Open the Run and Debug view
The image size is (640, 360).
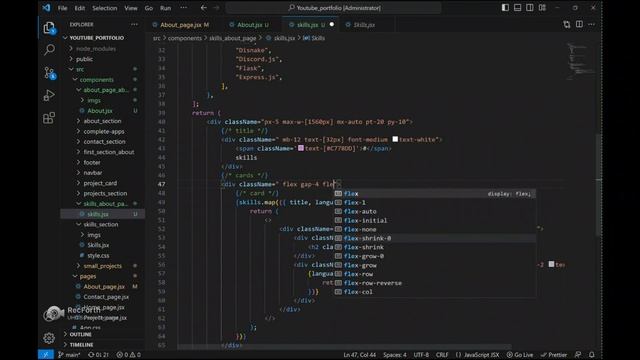[x=49, y=96]
